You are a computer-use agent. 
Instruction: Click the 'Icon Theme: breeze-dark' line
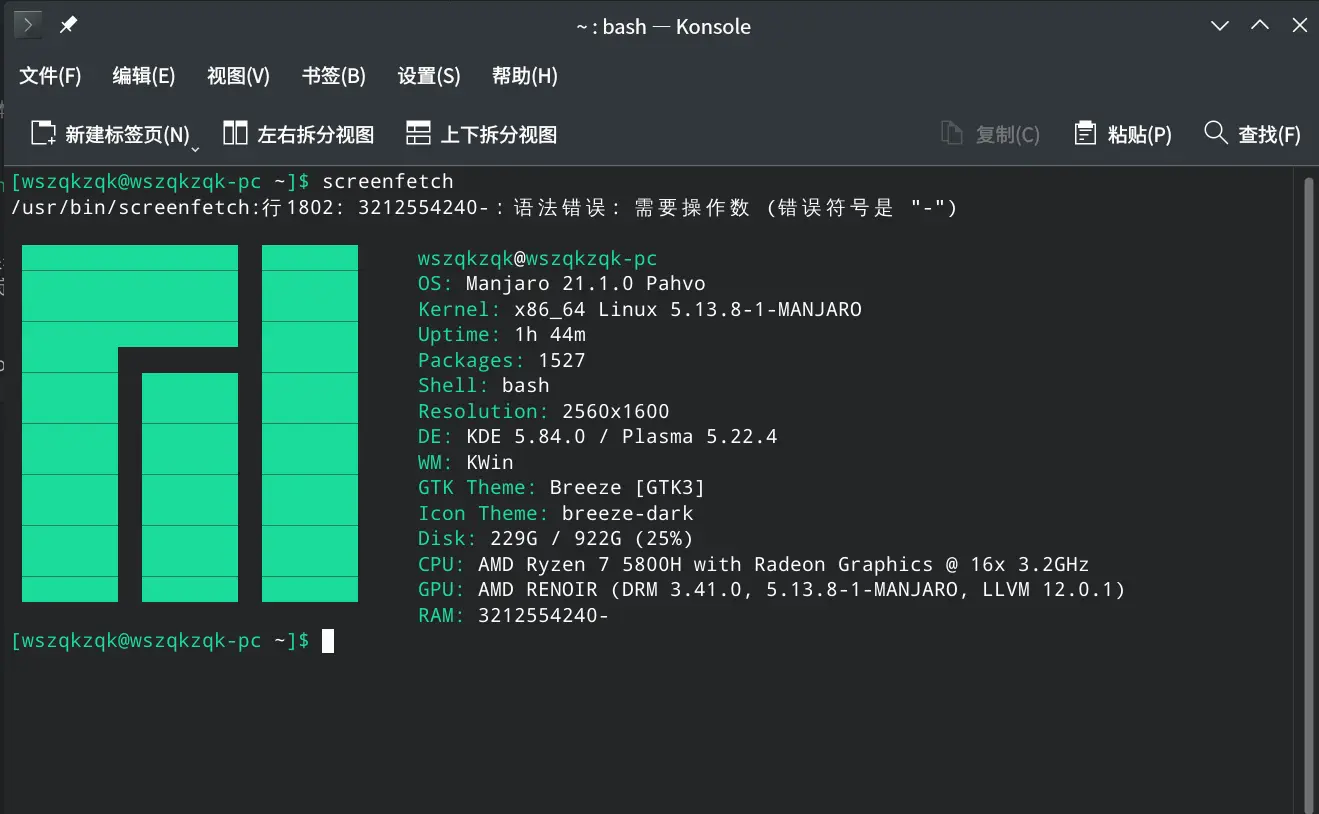556,514
